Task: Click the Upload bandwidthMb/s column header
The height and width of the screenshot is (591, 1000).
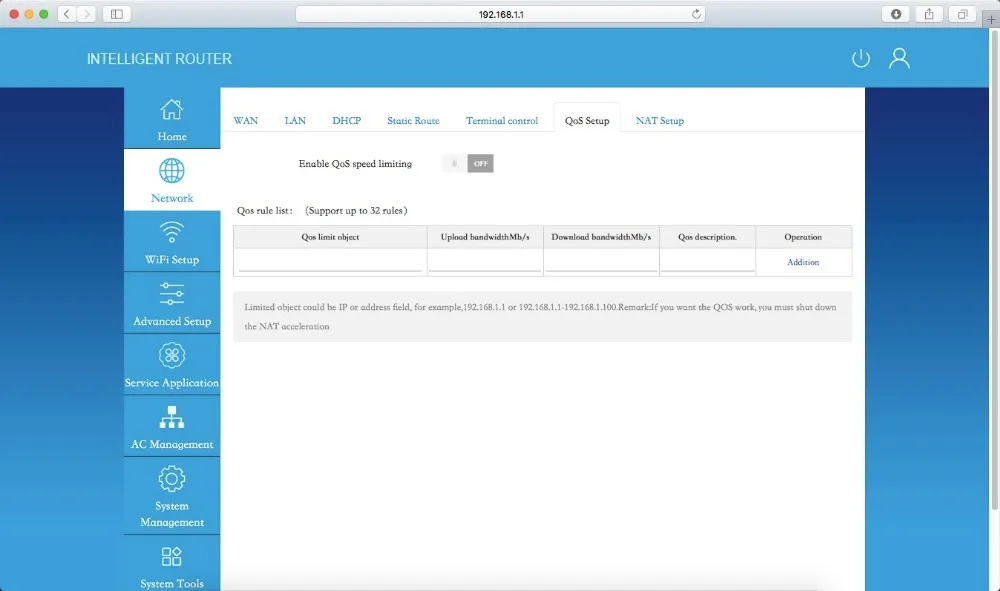Action: click(x=485, y=237)
